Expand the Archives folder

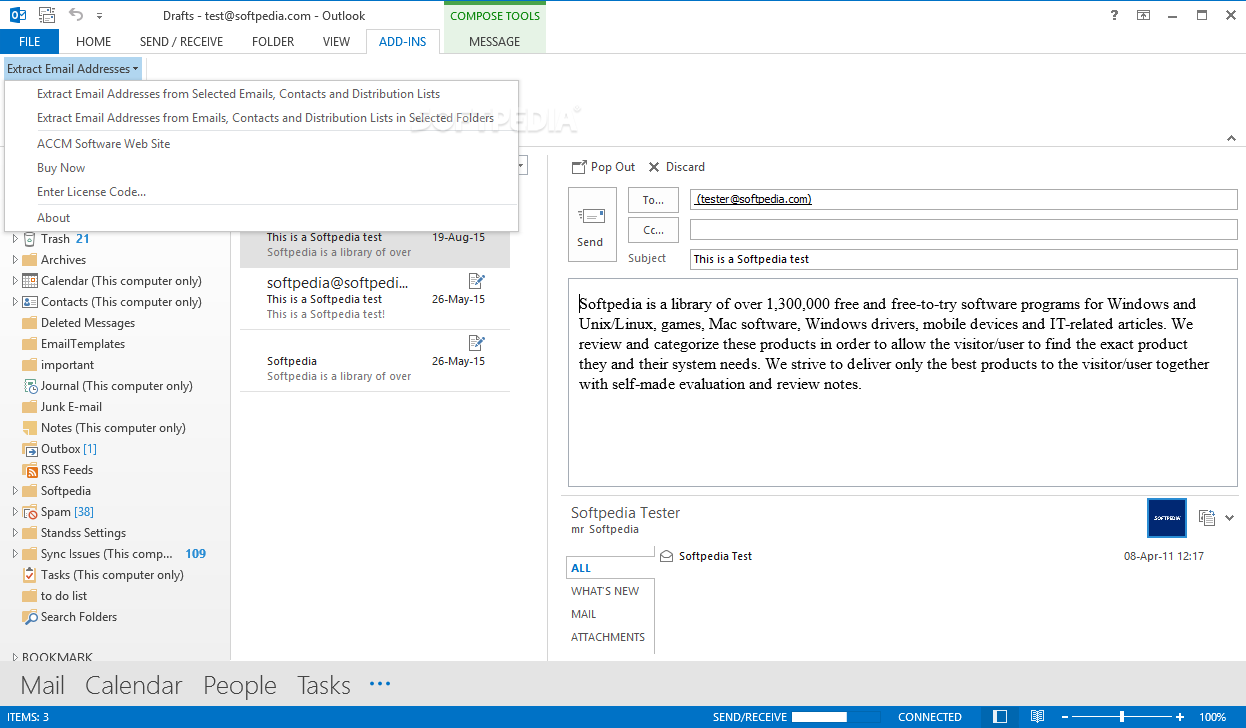pos(15,260)
